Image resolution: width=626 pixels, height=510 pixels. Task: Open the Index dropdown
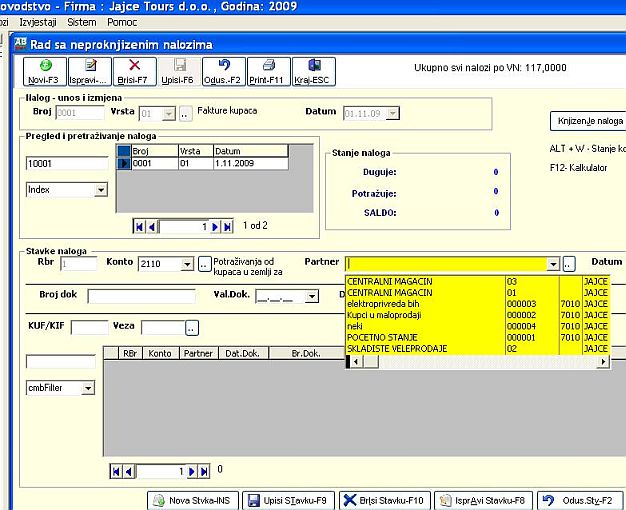(100, 189)
